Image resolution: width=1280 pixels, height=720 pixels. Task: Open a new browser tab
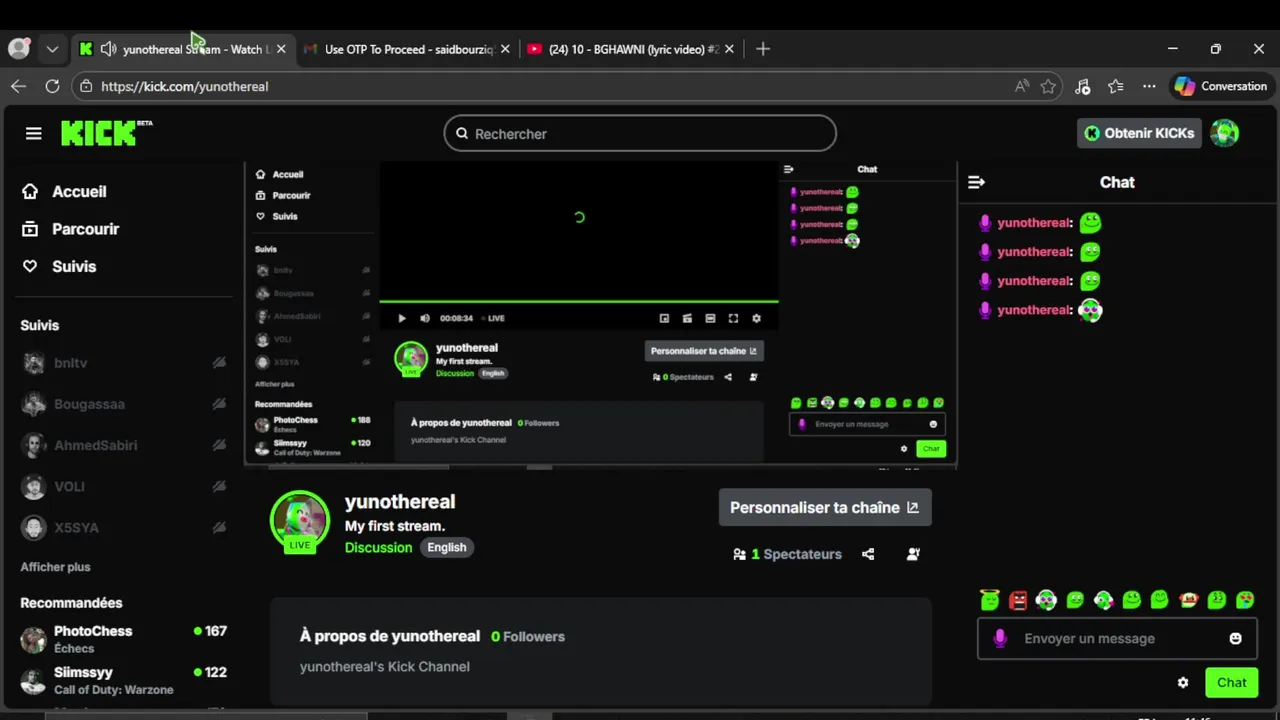tap(763, 49)
